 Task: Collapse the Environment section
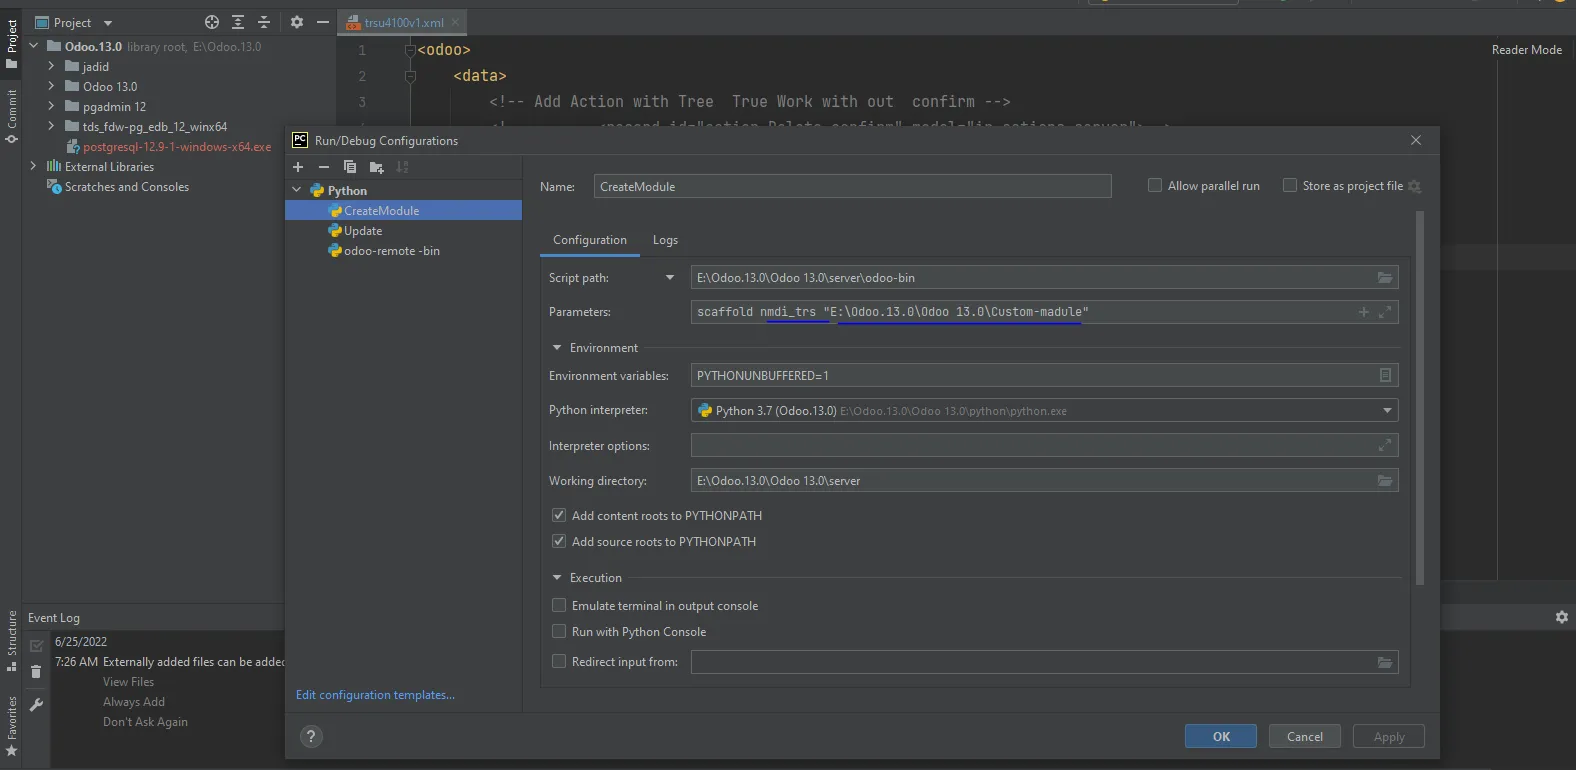pos(557,348)
